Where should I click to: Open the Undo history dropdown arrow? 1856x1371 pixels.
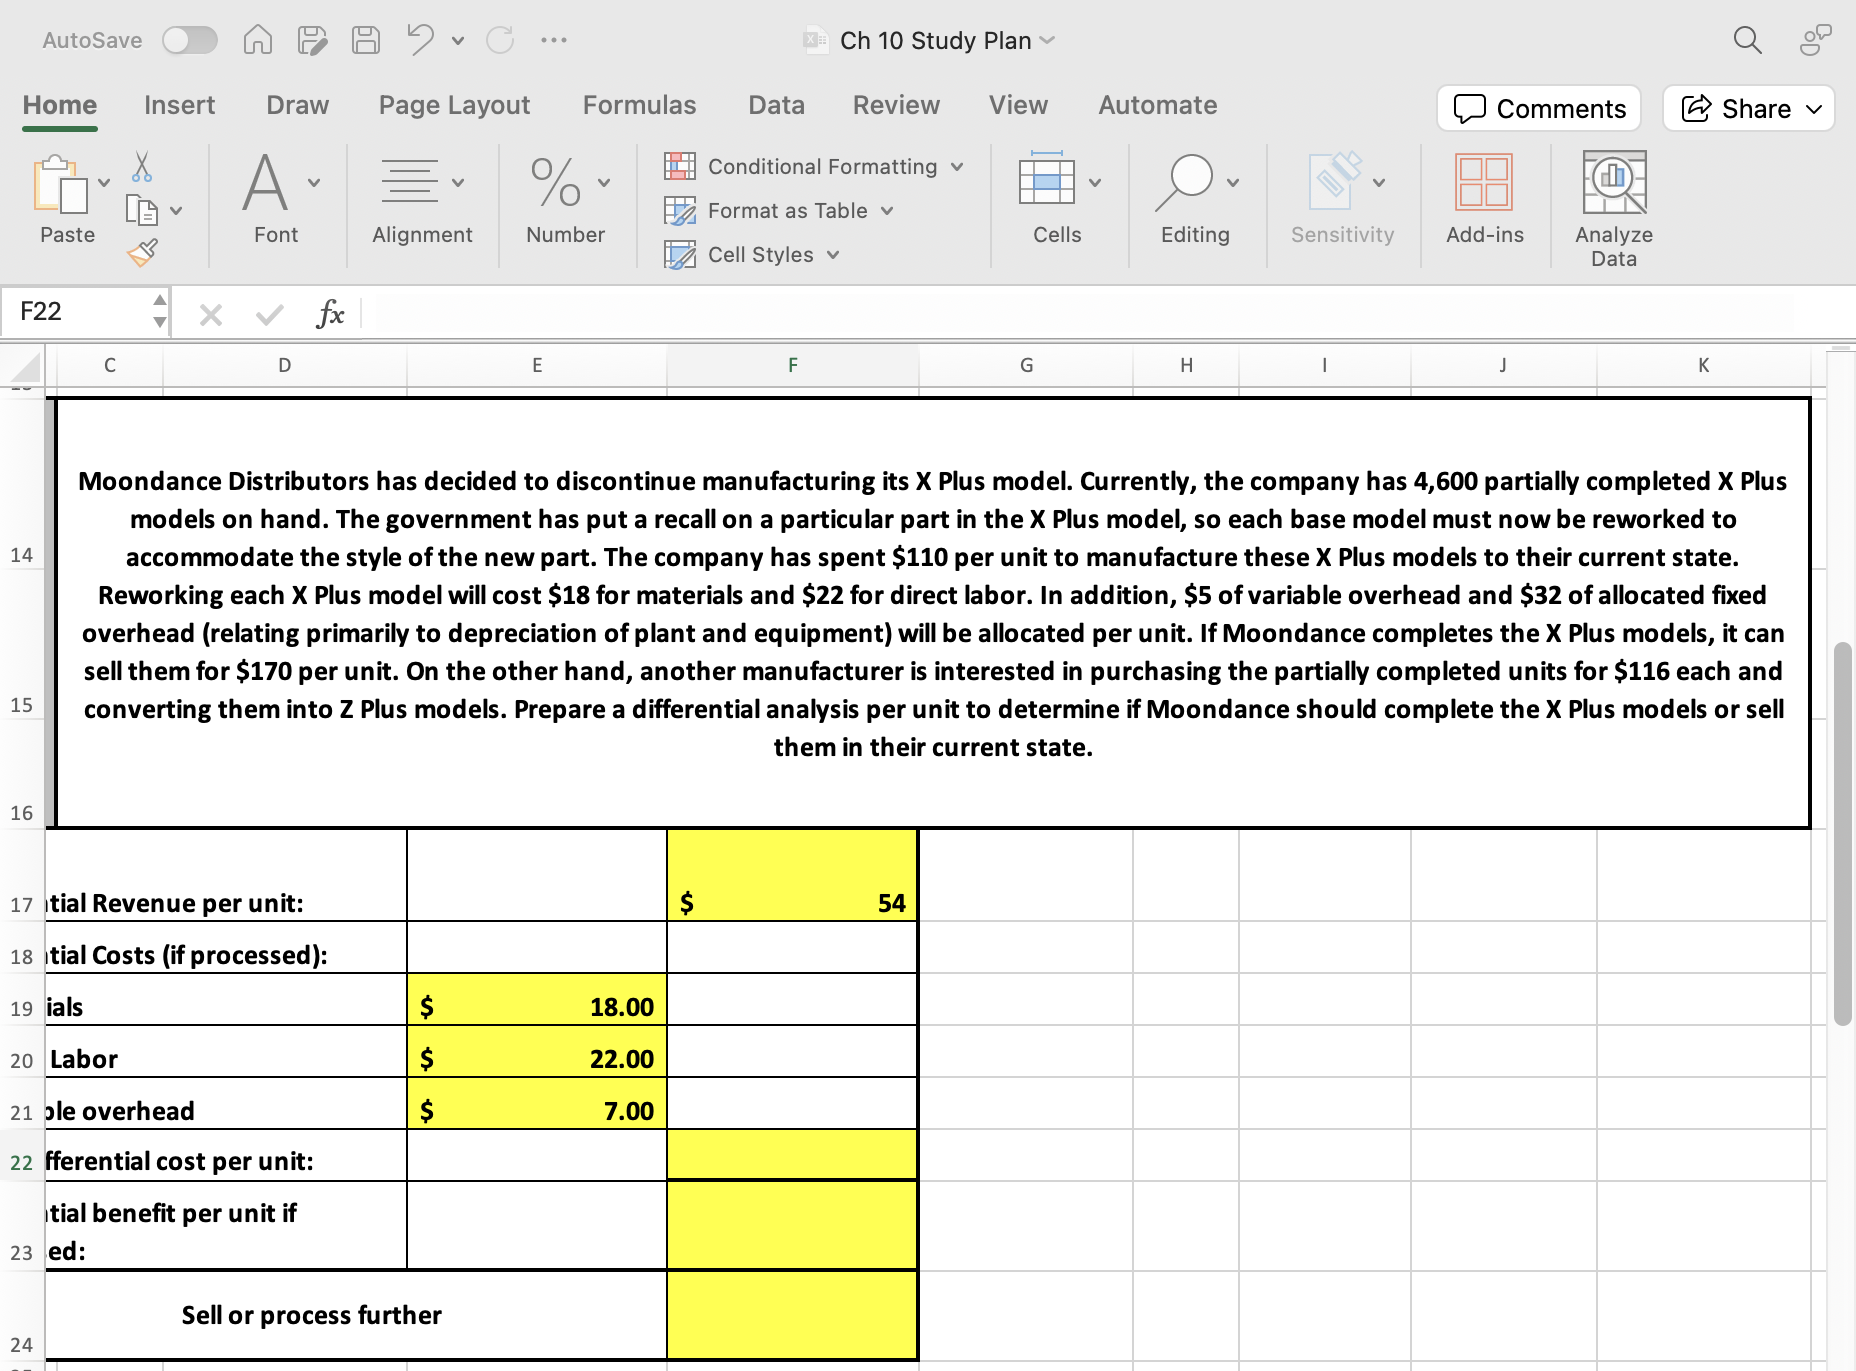[x=458, y=41]
